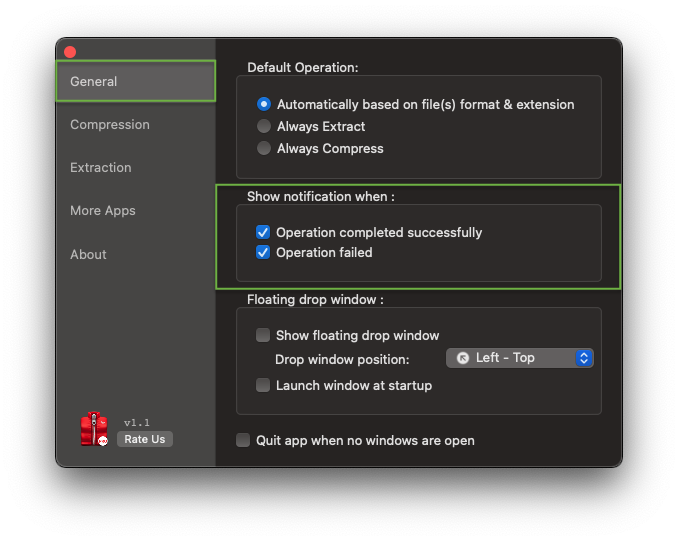678x541 pixels.
Task: Switch to the Compression tab
Action: point(110,125)
